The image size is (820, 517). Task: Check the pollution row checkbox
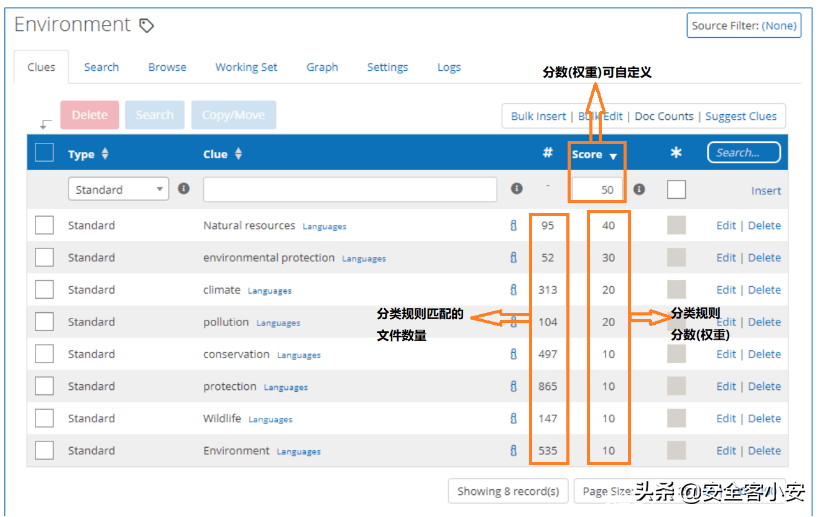coord(44,322)
